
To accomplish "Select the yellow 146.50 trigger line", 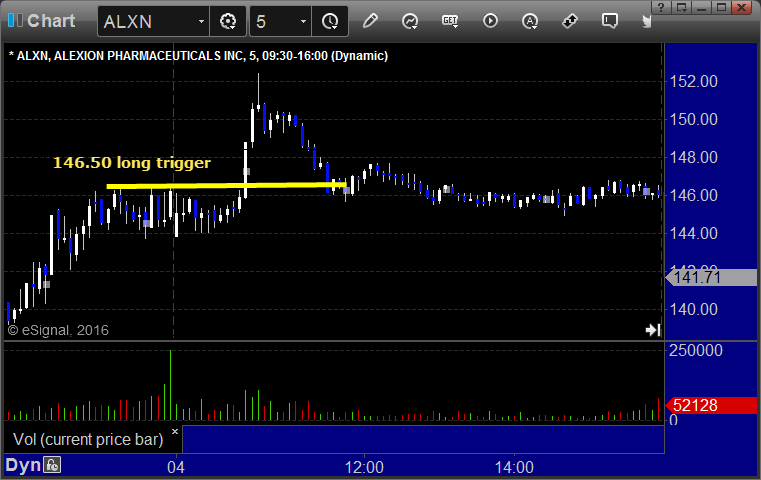I will coord(226,185).
